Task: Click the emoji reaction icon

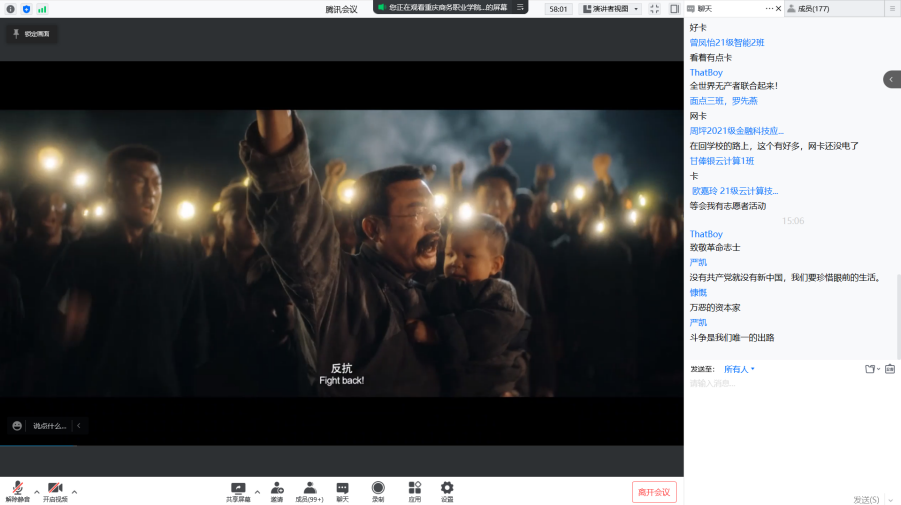Action: click(17, 425)
